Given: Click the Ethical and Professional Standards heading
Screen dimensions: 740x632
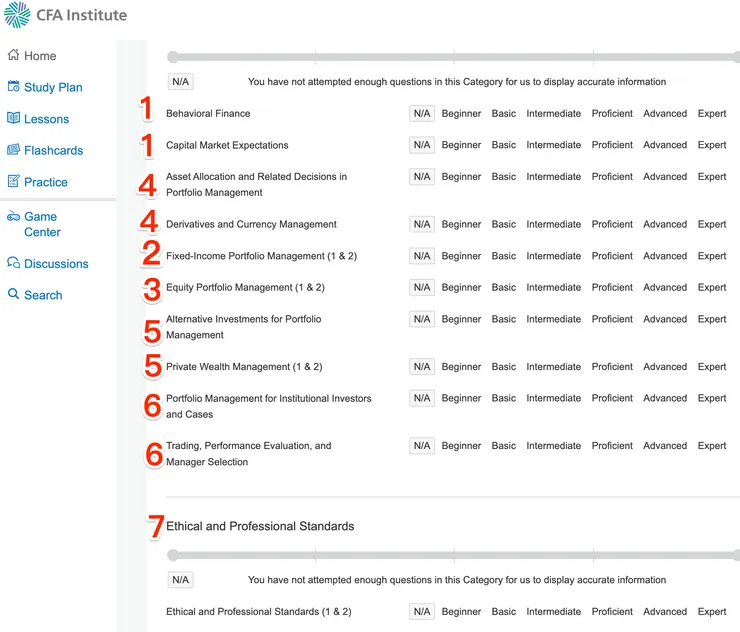Looking at the screenshot, I should pos(260,526).
